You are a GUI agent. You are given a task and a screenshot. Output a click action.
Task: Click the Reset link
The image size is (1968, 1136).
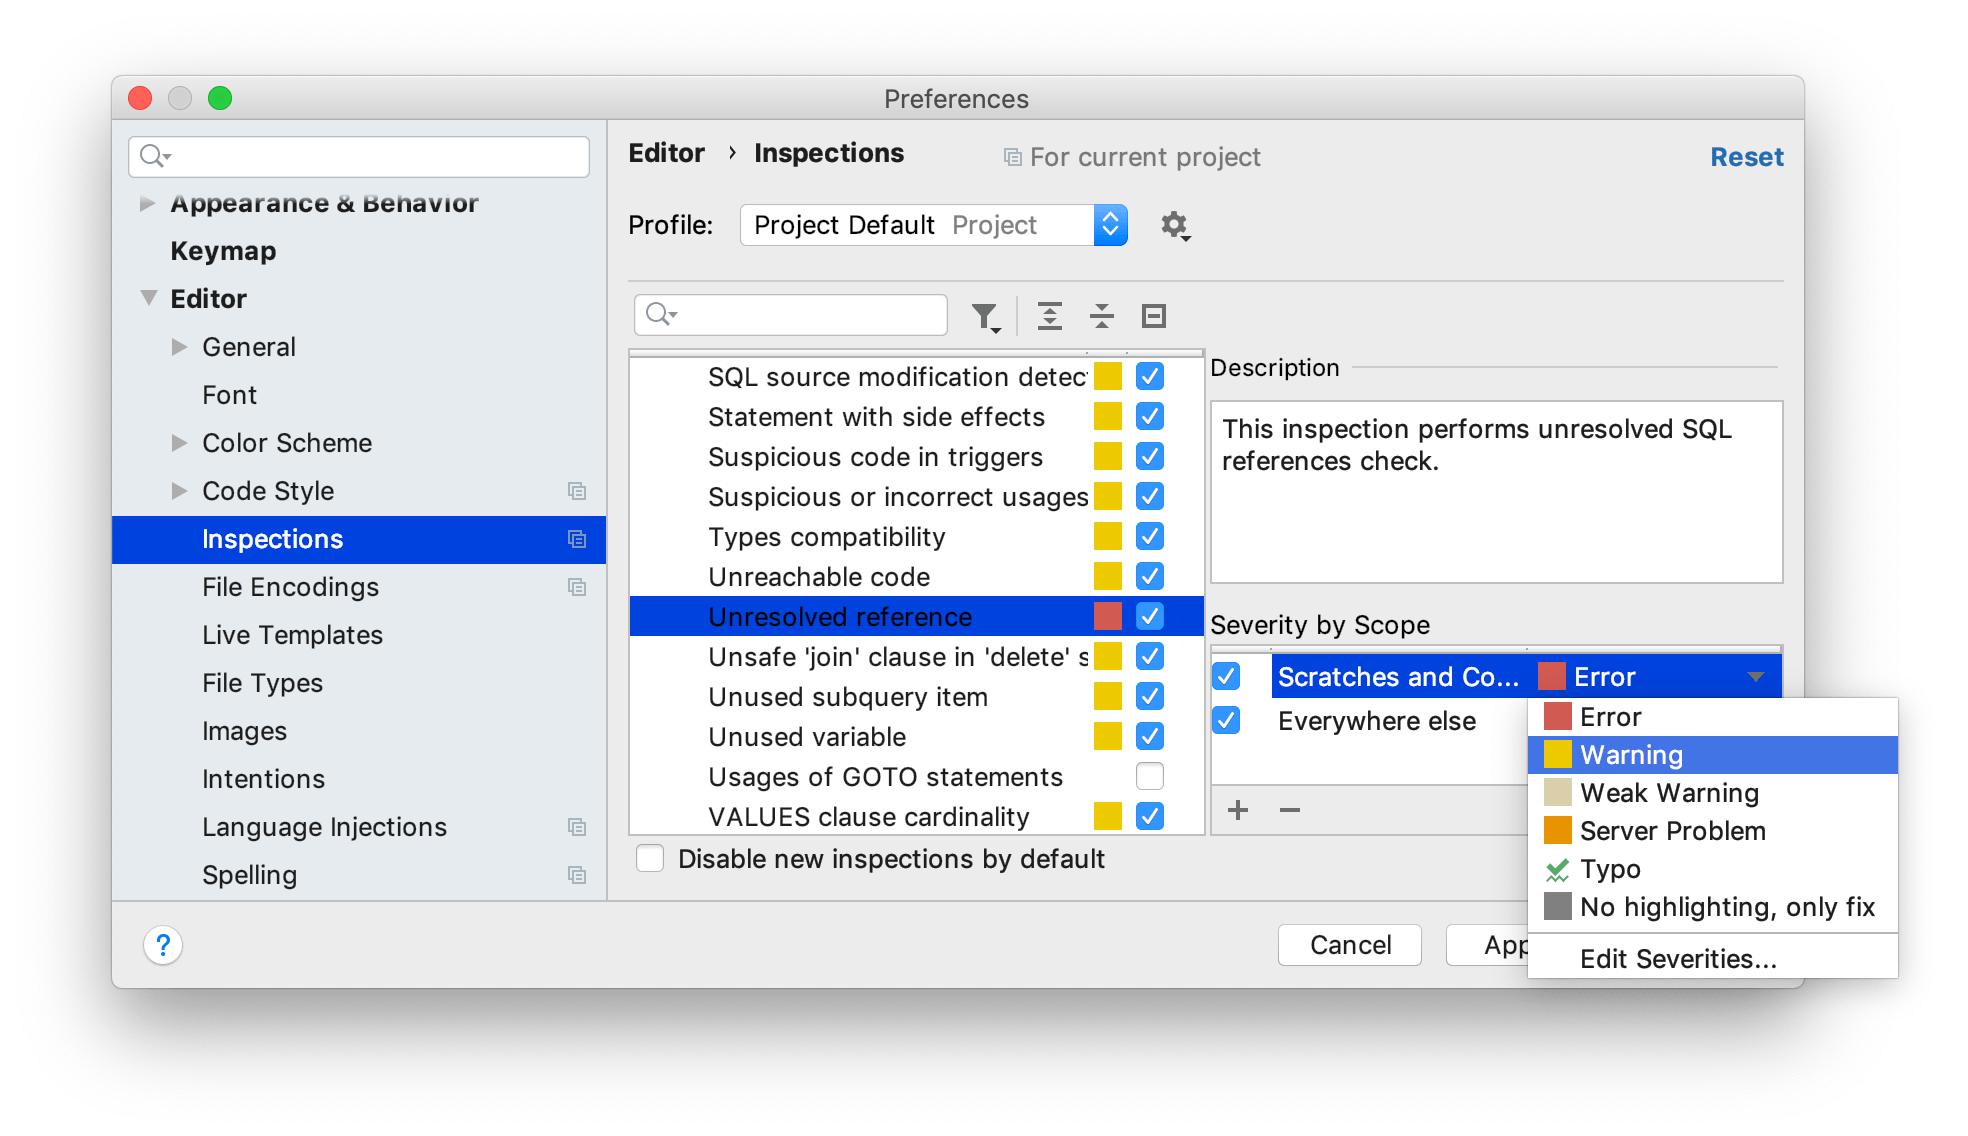pyautogui.click(x=1746, y=157)
